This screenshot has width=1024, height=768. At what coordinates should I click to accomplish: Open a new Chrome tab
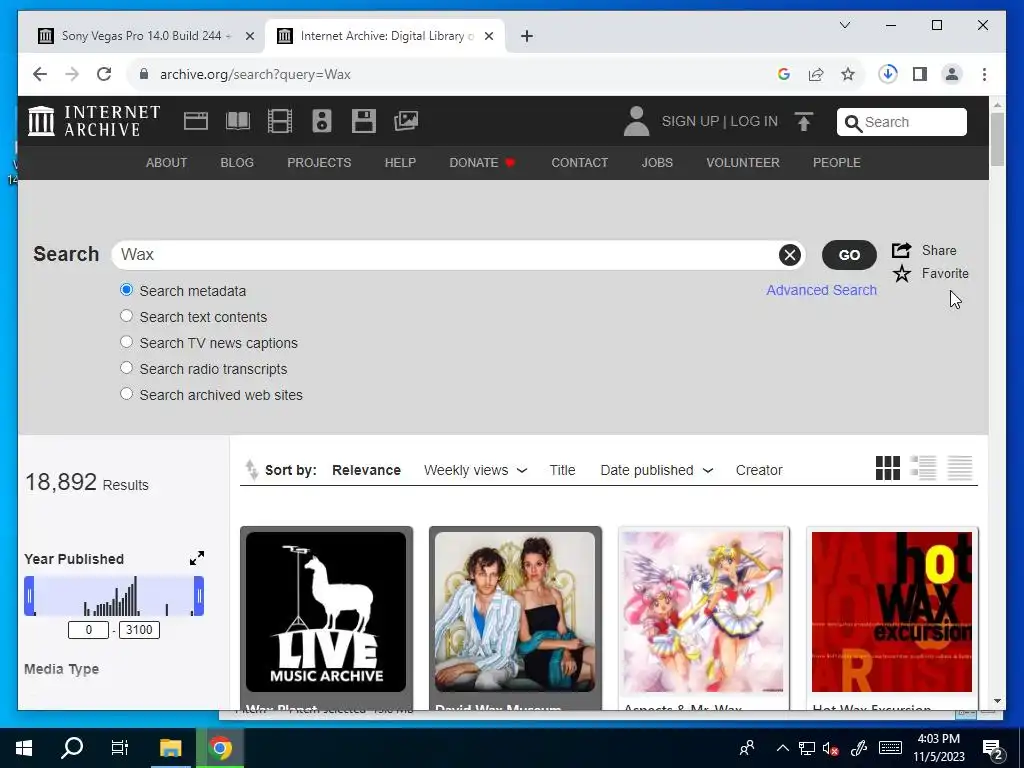[527, 36]
